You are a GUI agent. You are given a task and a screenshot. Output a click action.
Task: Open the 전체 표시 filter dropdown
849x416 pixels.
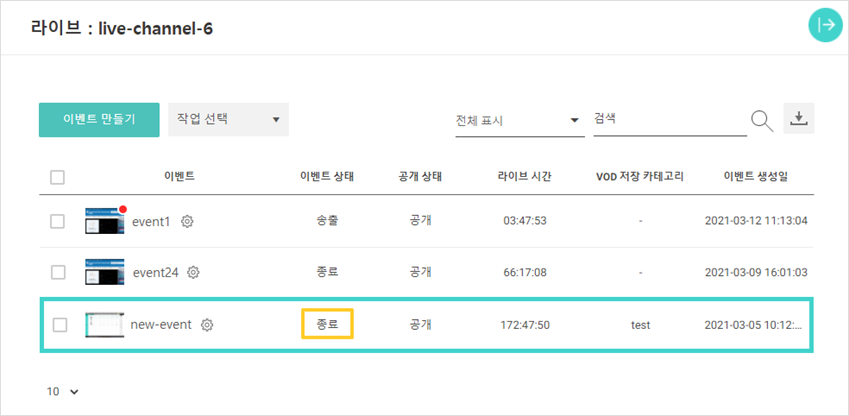point(518,121)
